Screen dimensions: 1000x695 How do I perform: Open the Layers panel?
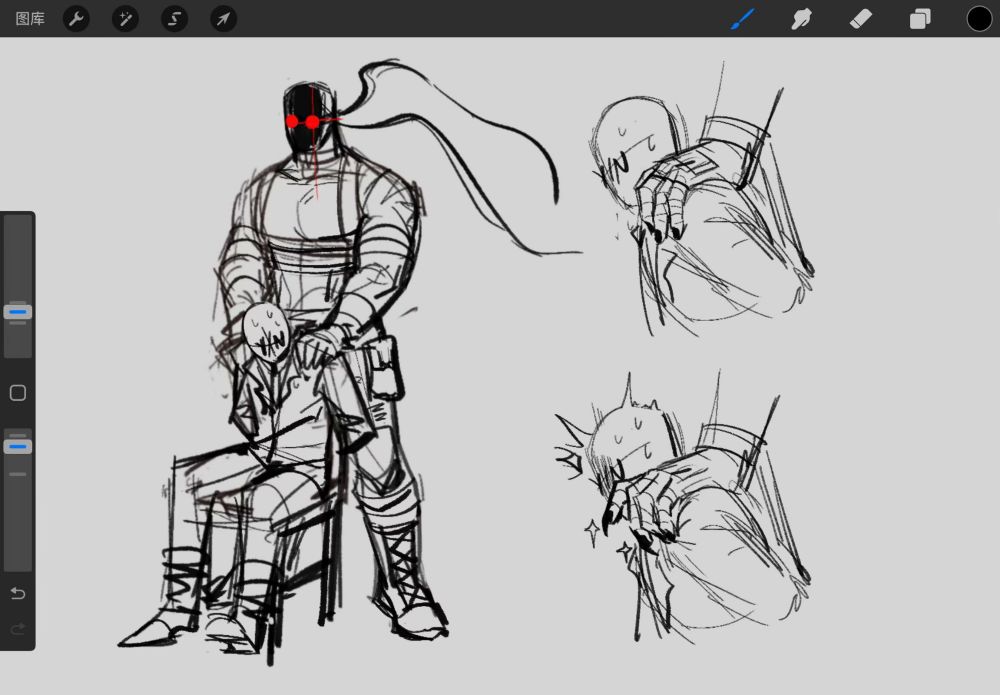point(920,19)
